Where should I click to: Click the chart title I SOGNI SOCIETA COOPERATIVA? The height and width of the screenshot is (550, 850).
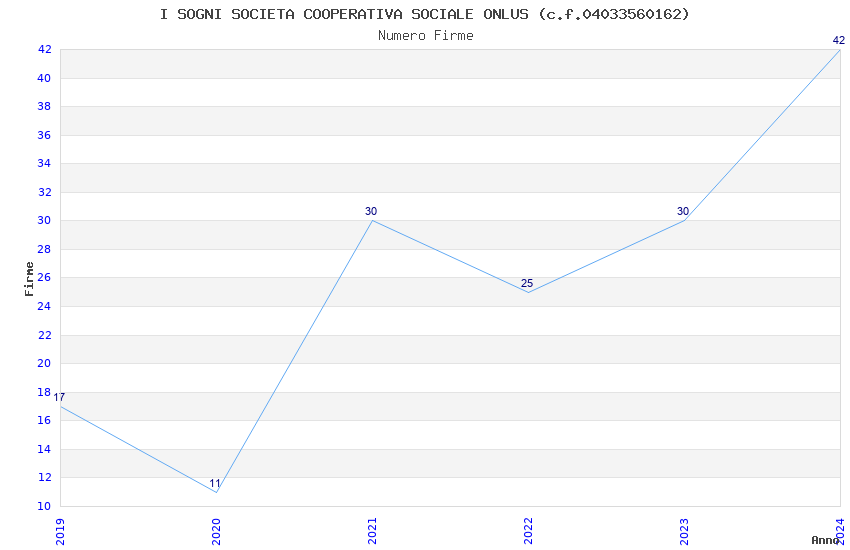click(x=424, y=14)
